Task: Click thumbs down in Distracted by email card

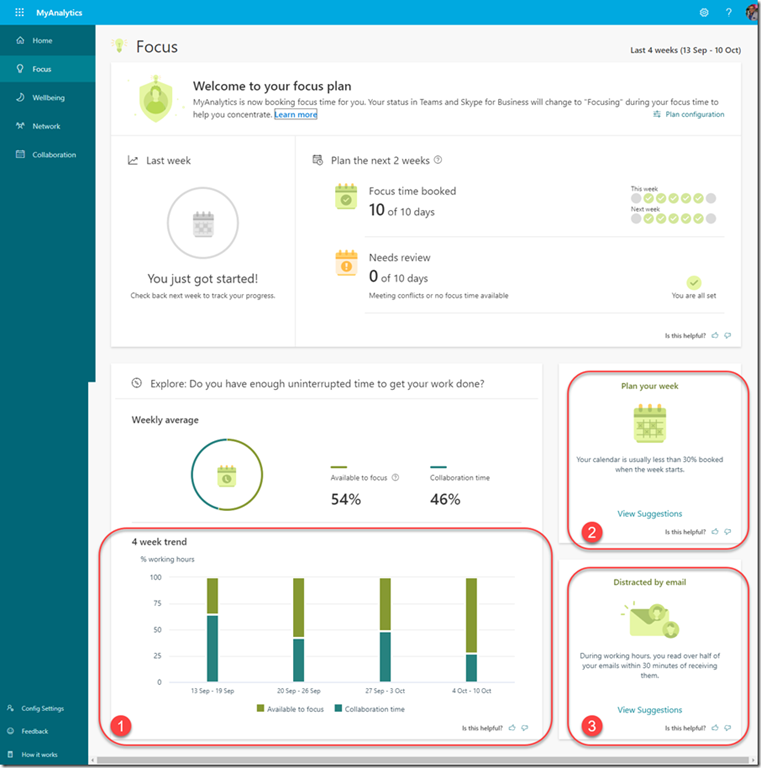Action: pyautogui.click(x=728, y=728)
